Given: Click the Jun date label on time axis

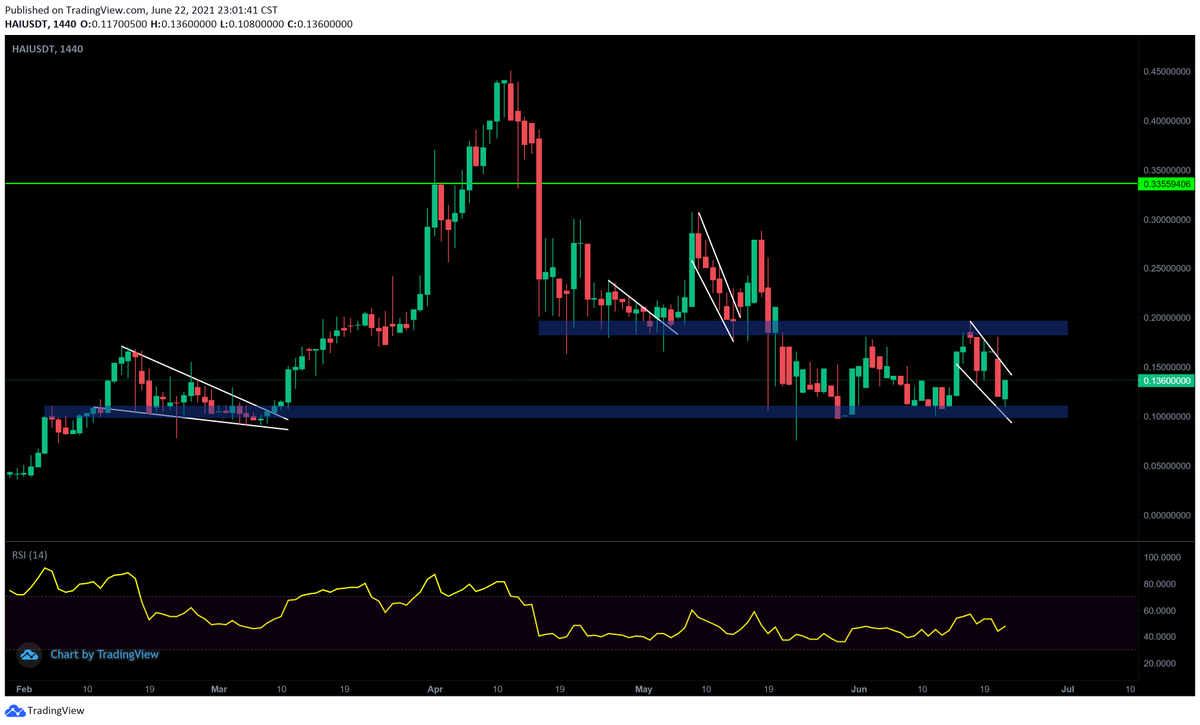Looking at the screenshot, I should [x=858, y=689].
